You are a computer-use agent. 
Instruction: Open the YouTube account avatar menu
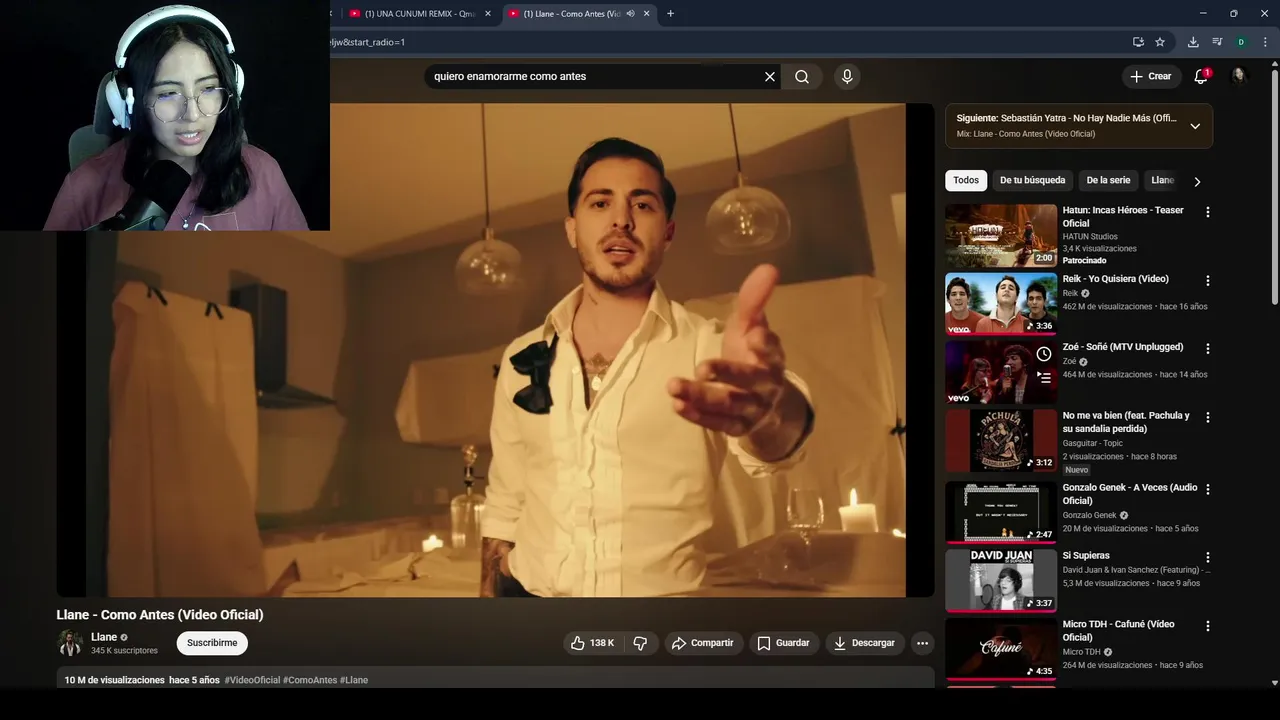(x=1239, y=76)
